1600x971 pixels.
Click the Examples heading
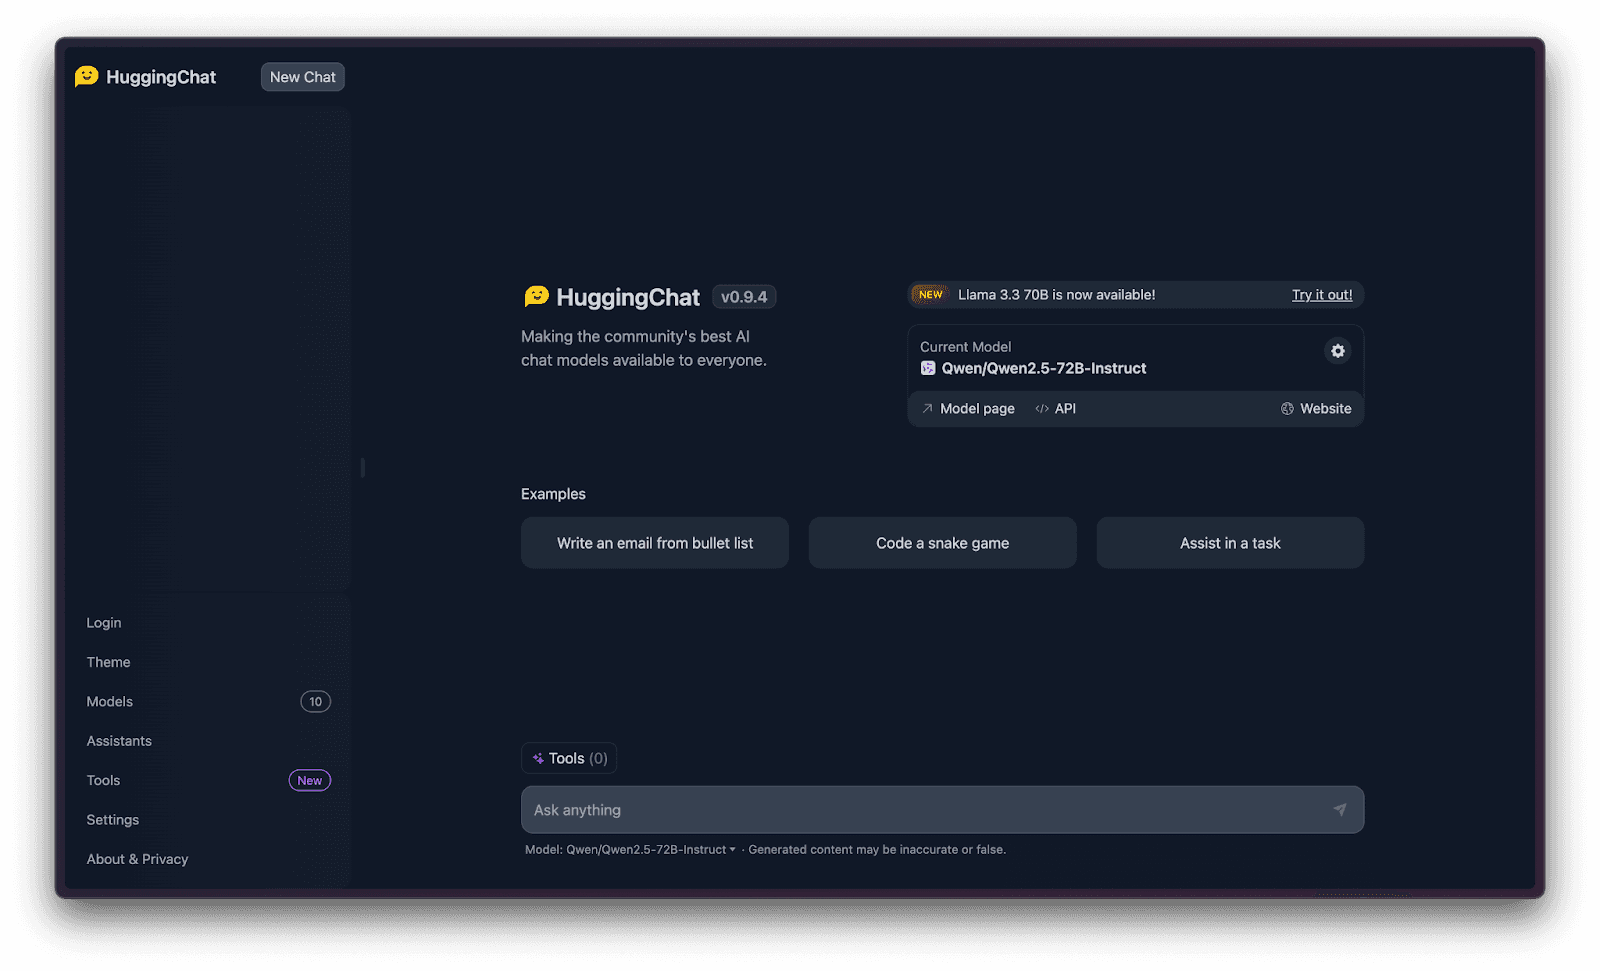click(x=553, y=494)
